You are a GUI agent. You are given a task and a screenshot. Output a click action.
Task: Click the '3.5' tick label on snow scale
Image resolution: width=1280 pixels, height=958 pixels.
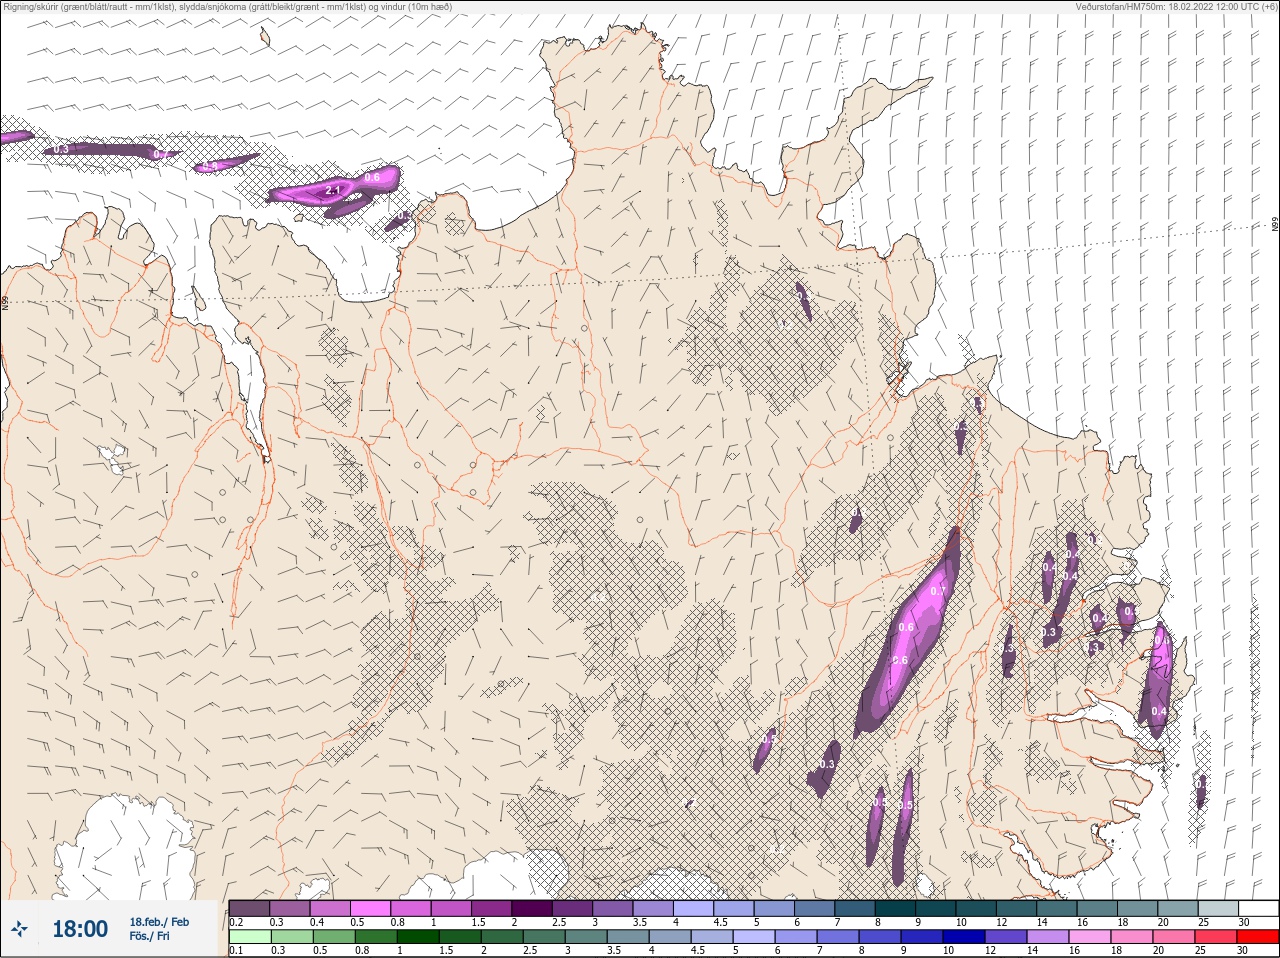(639, 922)
